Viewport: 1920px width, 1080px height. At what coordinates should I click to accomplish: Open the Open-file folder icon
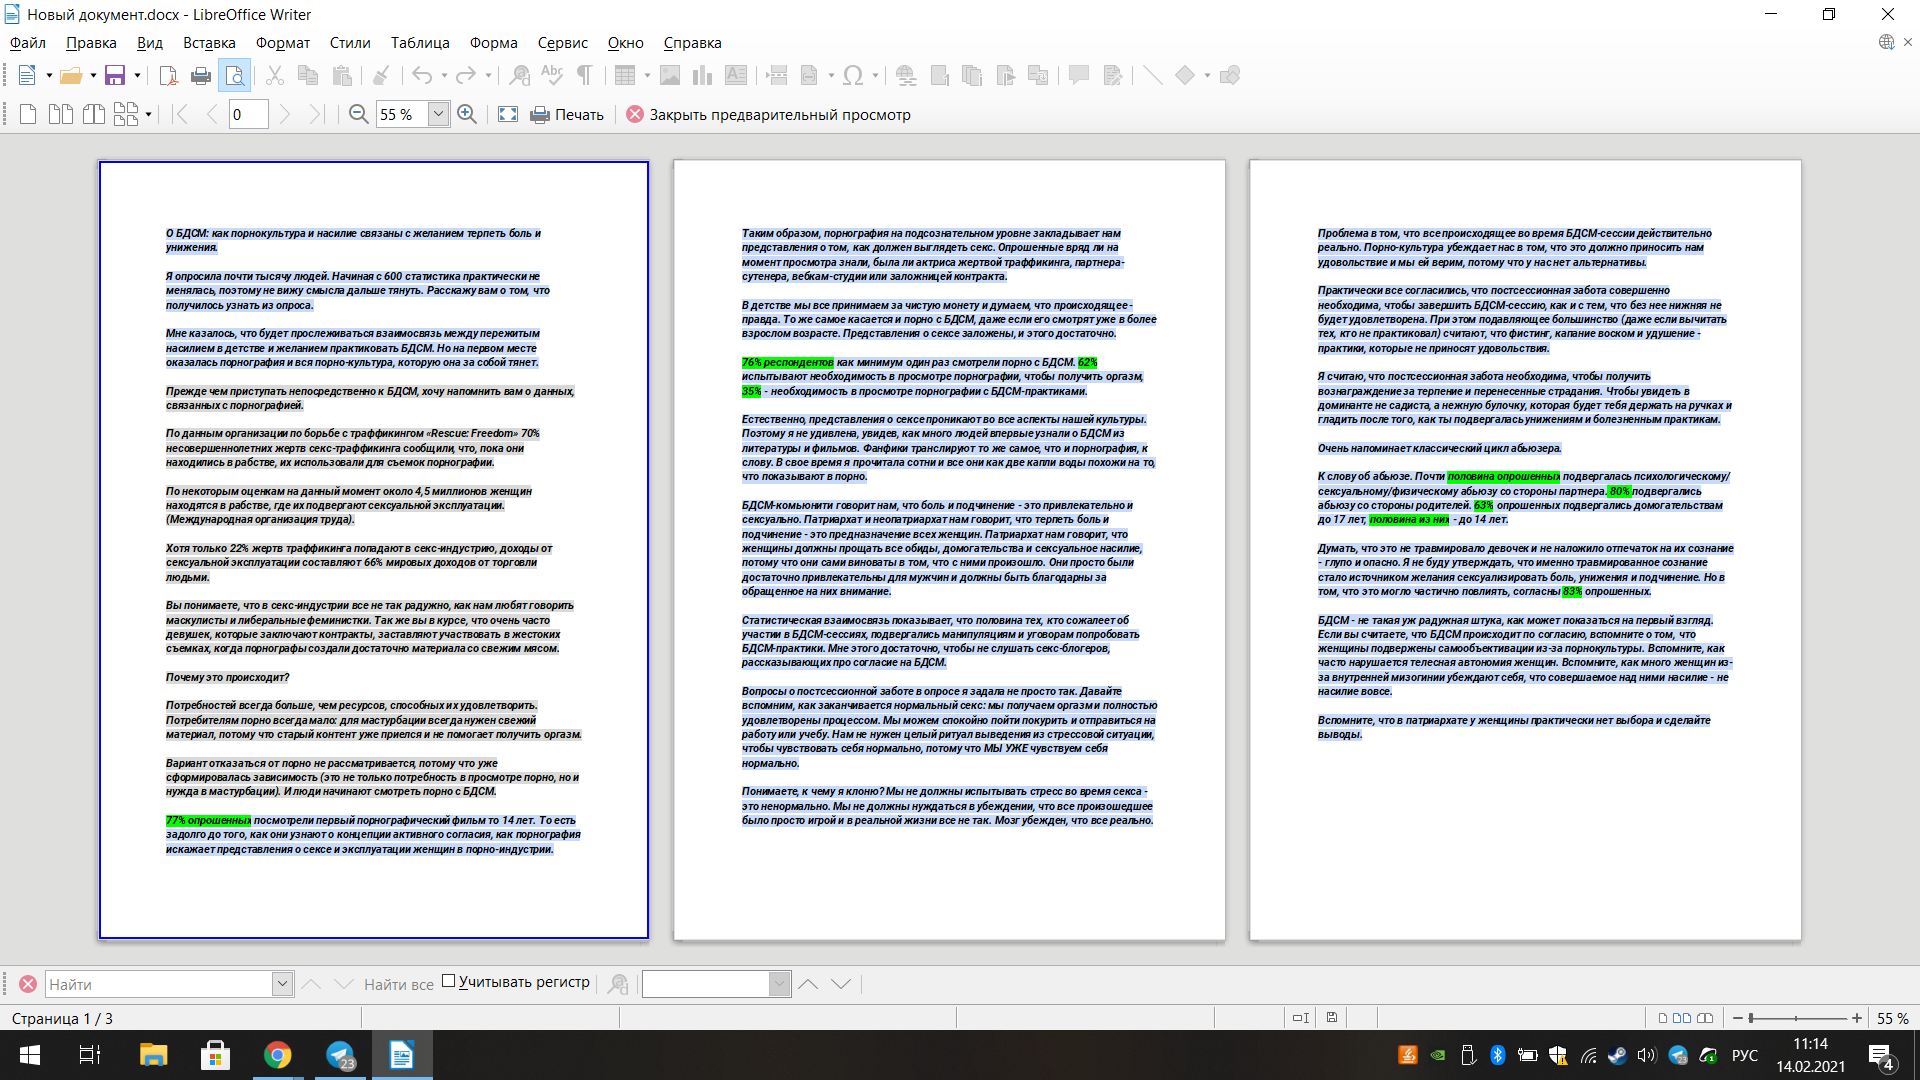click(x=70, y=75)
